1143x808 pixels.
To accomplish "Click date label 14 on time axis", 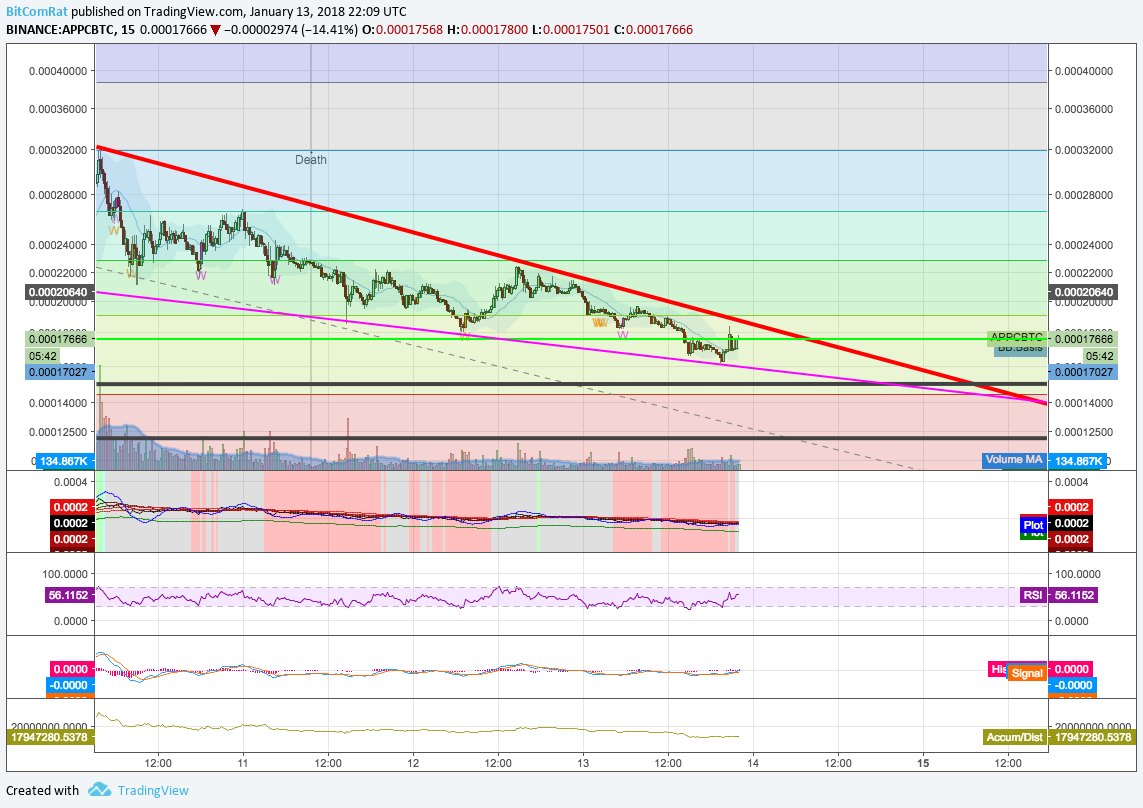I will [753, 763].
